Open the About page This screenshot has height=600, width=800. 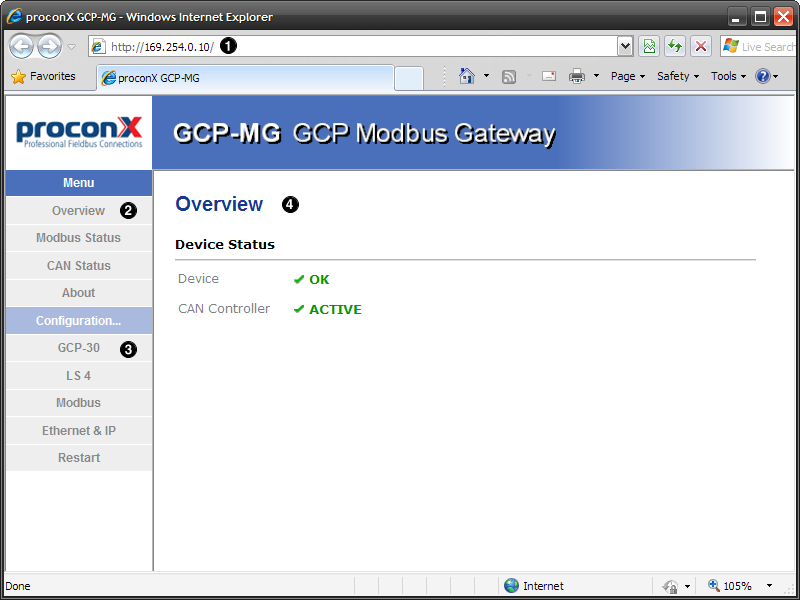[x=79, y=293]
